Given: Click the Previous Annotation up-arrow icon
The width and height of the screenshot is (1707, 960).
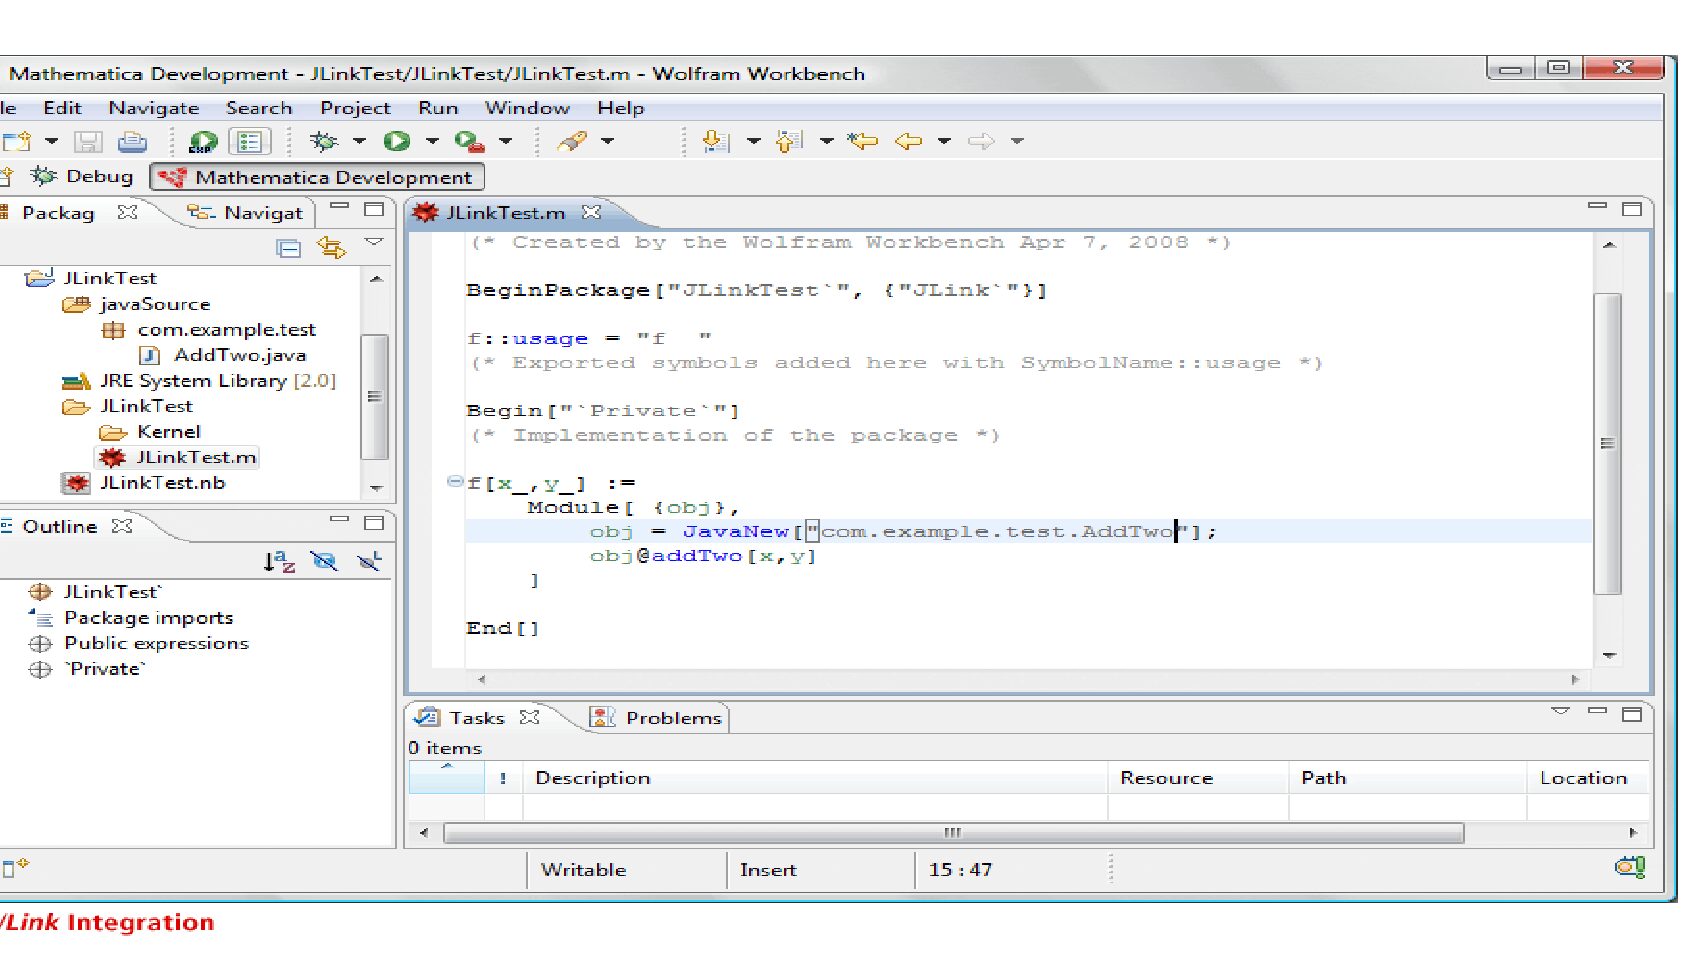Looking at the screenshot, I should pos(790,142).
